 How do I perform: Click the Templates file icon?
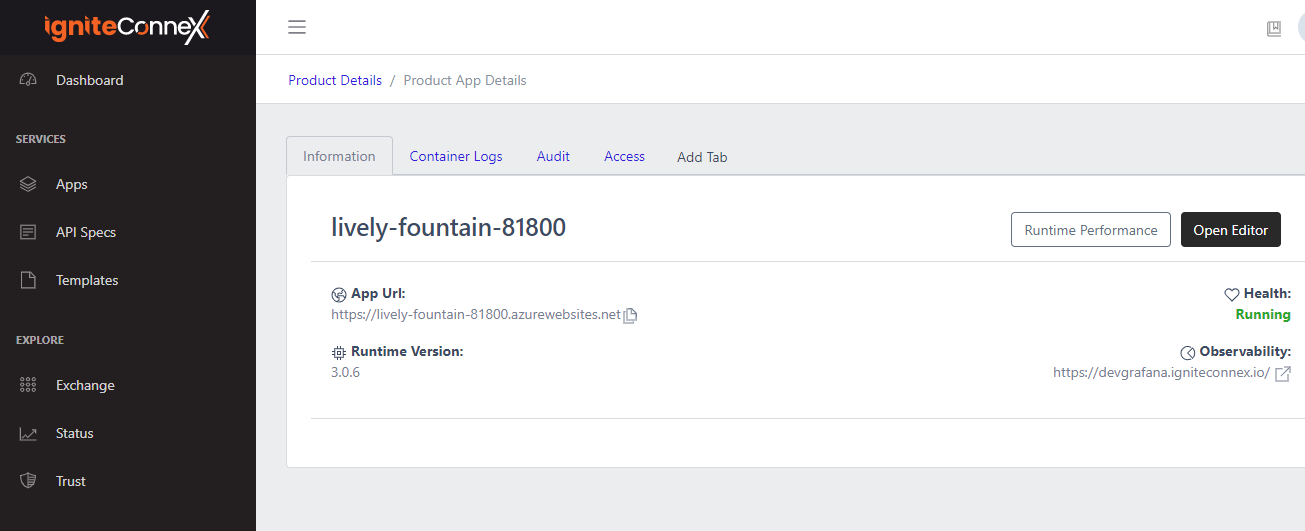pyautogui.click(x=28, y=280)
